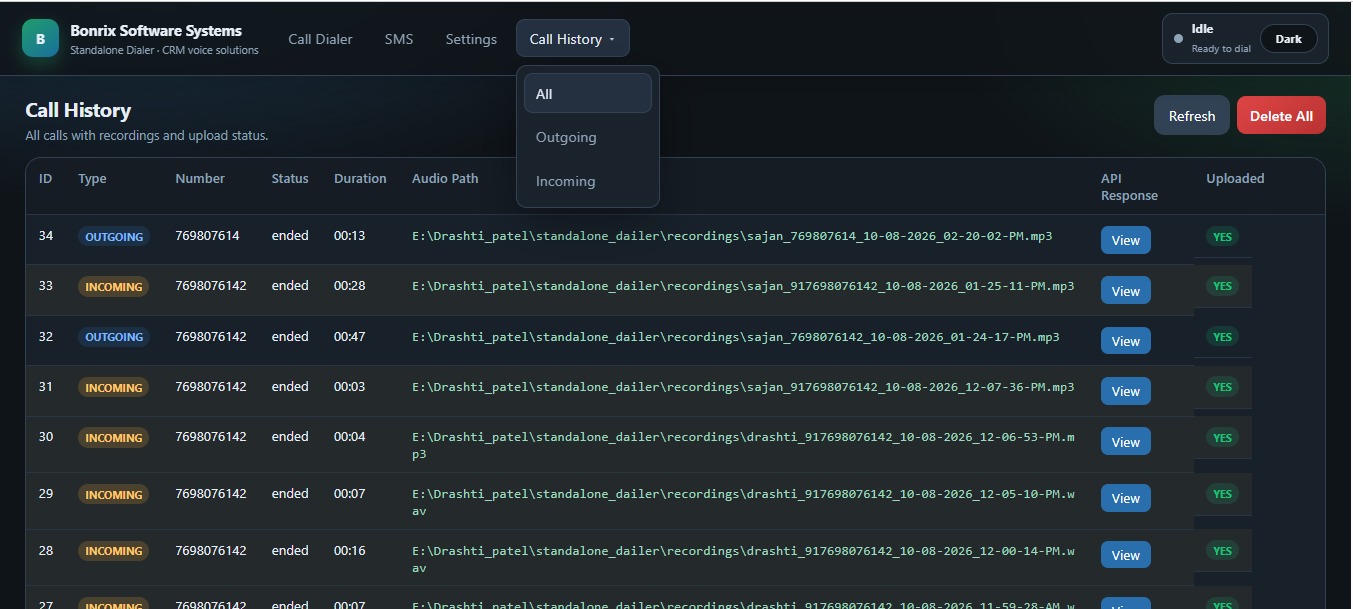Click audio path ending 01-24-17-PM.mp3

(736, 336)
